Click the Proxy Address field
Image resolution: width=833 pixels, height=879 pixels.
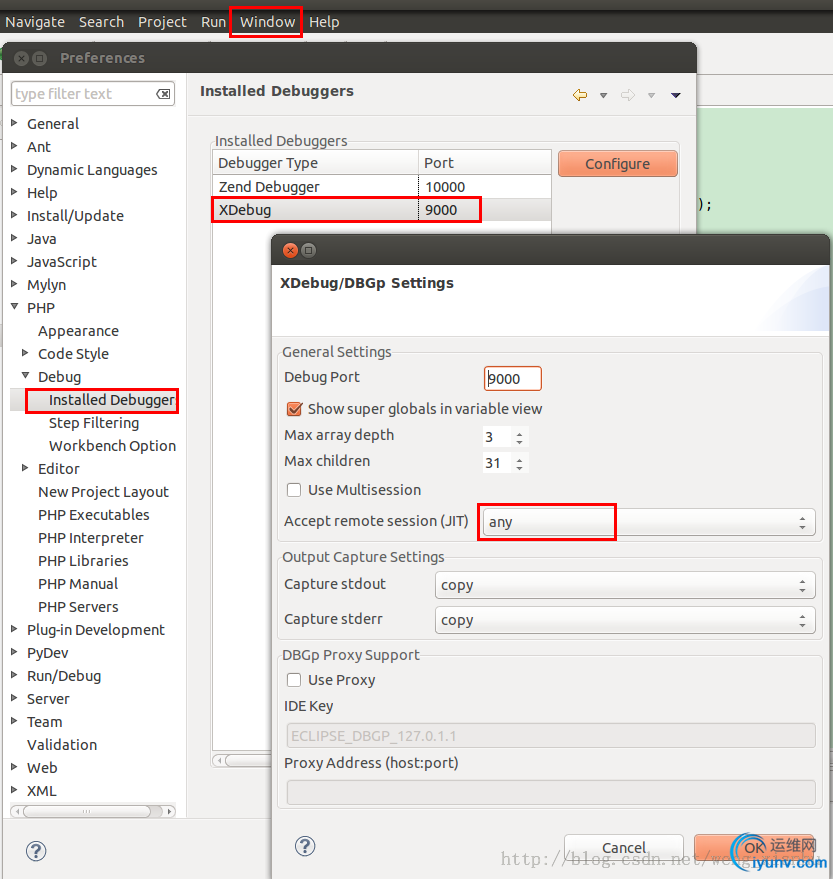[550, 793]
